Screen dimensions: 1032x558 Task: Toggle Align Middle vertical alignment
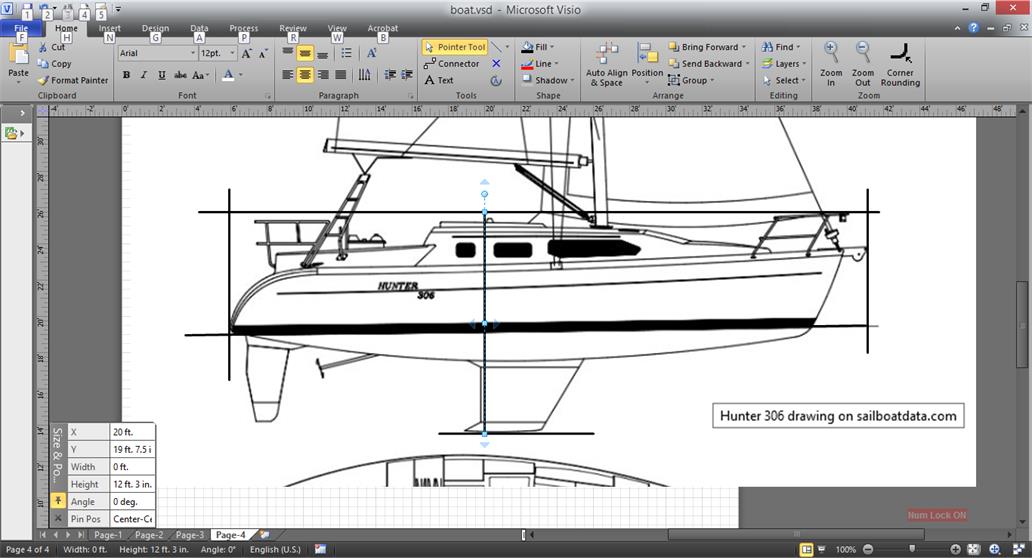coord(305,53)
